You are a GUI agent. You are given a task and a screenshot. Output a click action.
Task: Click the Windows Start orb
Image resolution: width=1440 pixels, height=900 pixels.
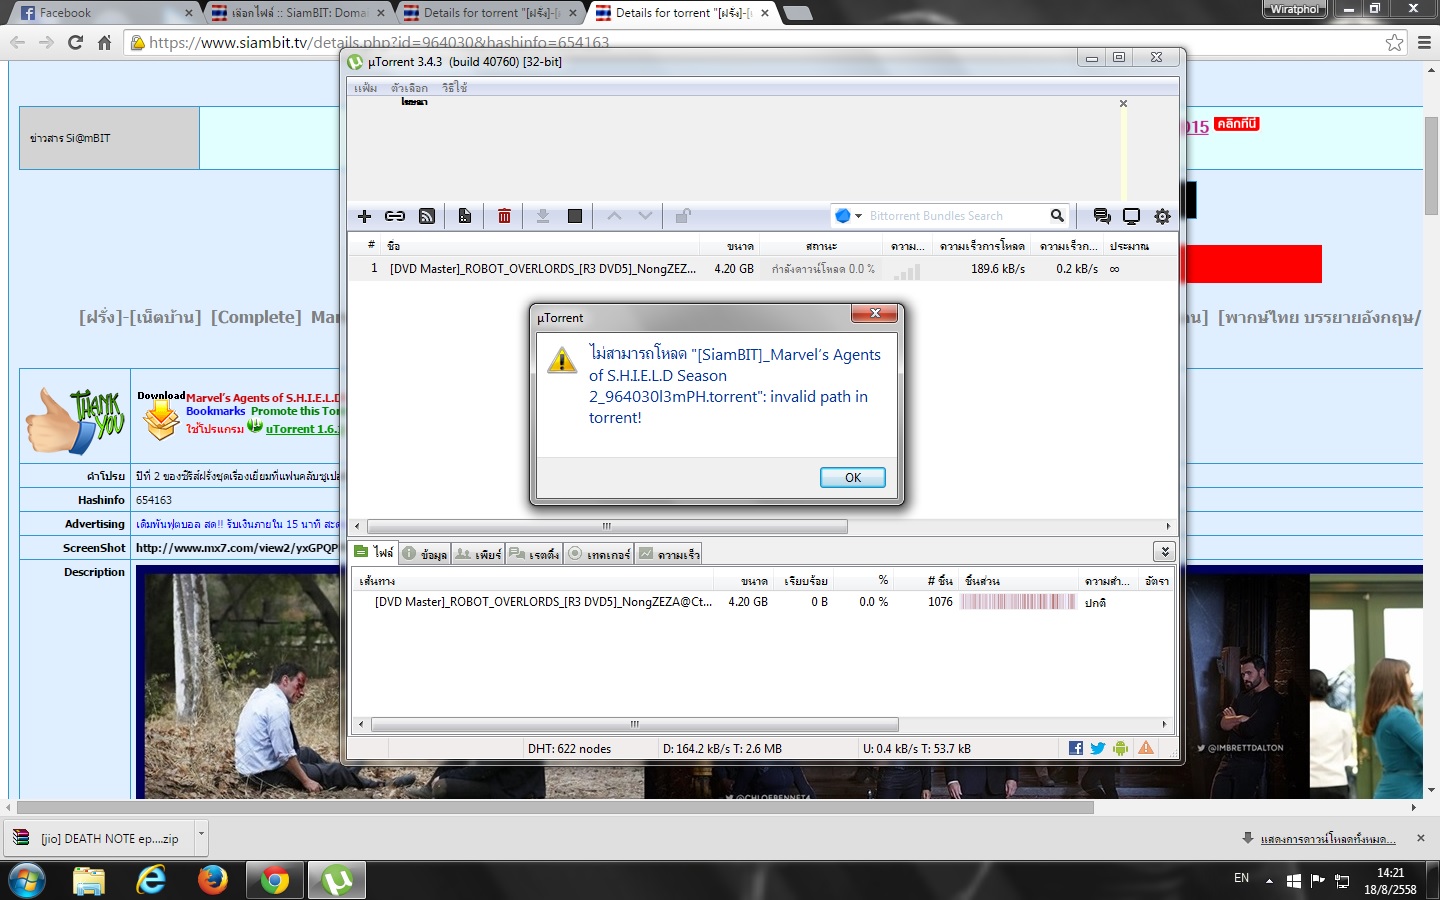point(27,881)
